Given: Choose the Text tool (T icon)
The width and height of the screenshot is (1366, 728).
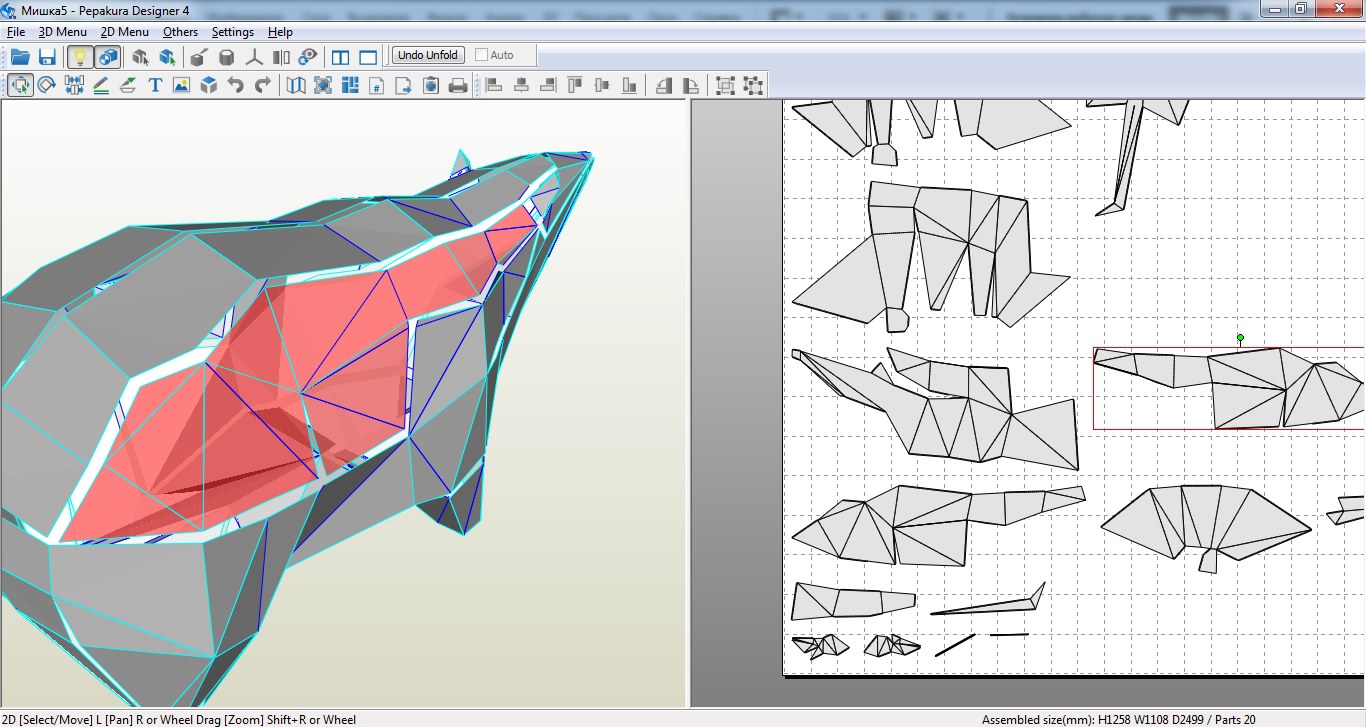Looking at the screenshot, I should (x=155, y=85).
